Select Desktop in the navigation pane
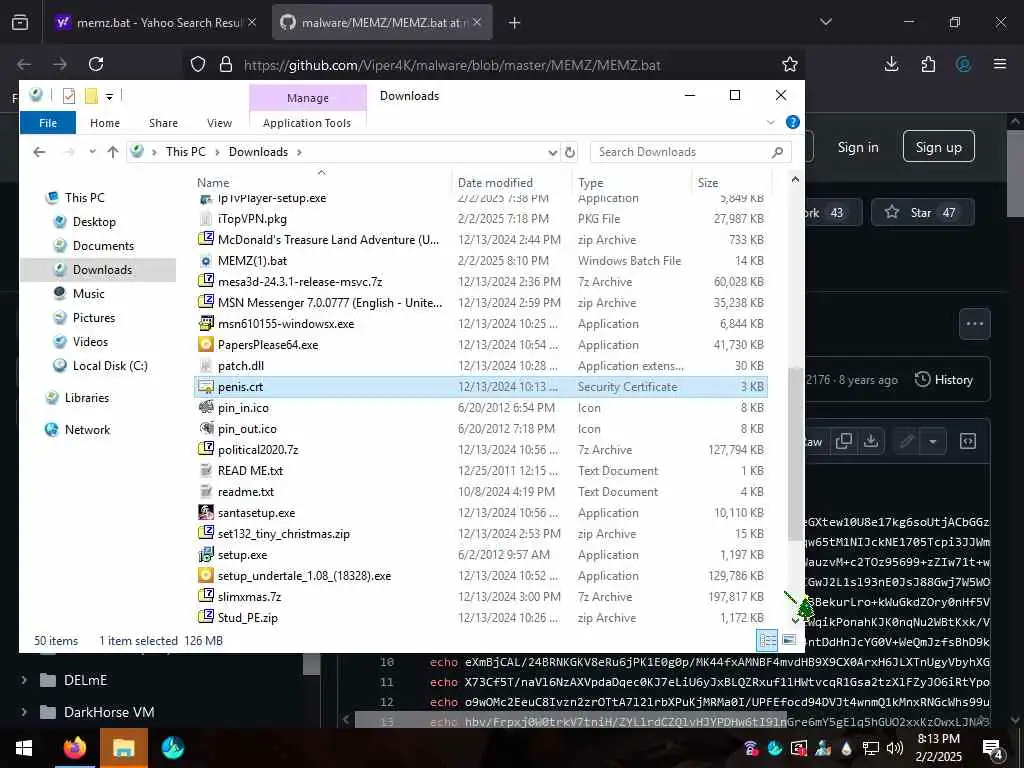The width and height of the screenshot is (1024, 768). [94, 222]
